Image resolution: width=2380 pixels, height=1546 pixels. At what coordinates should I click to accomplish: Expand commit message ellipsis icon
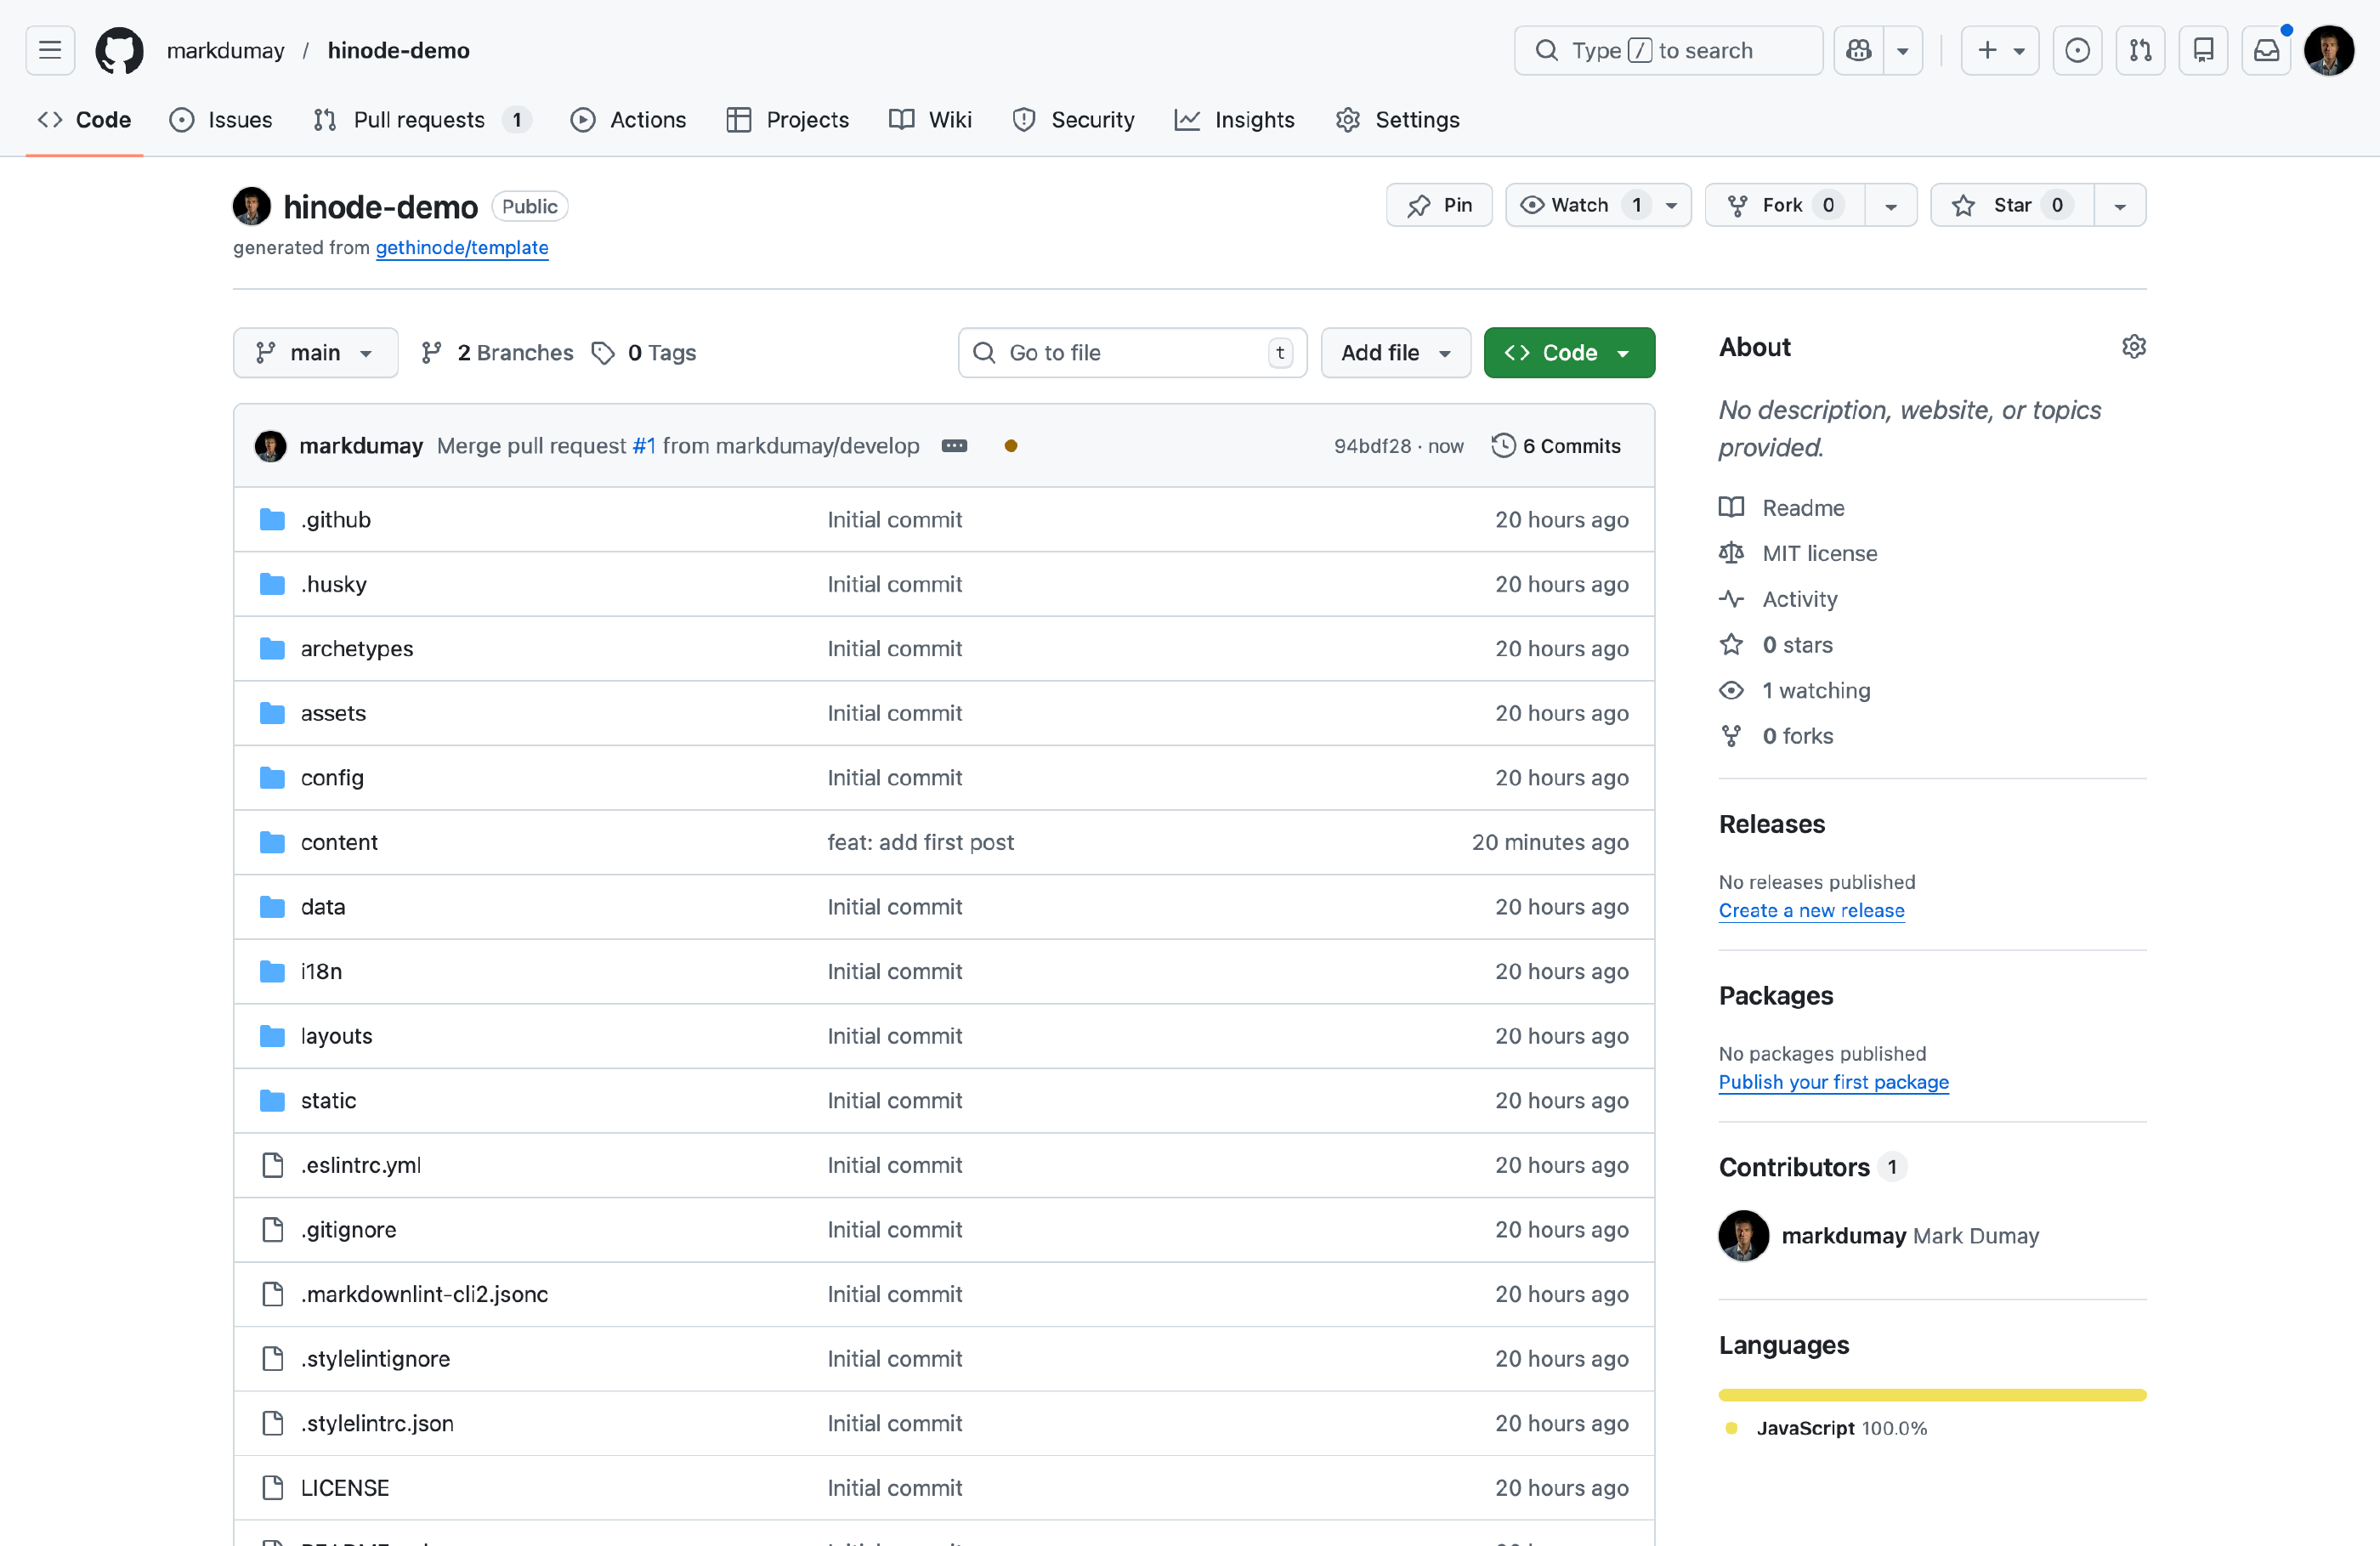click(x=954, y=446)
